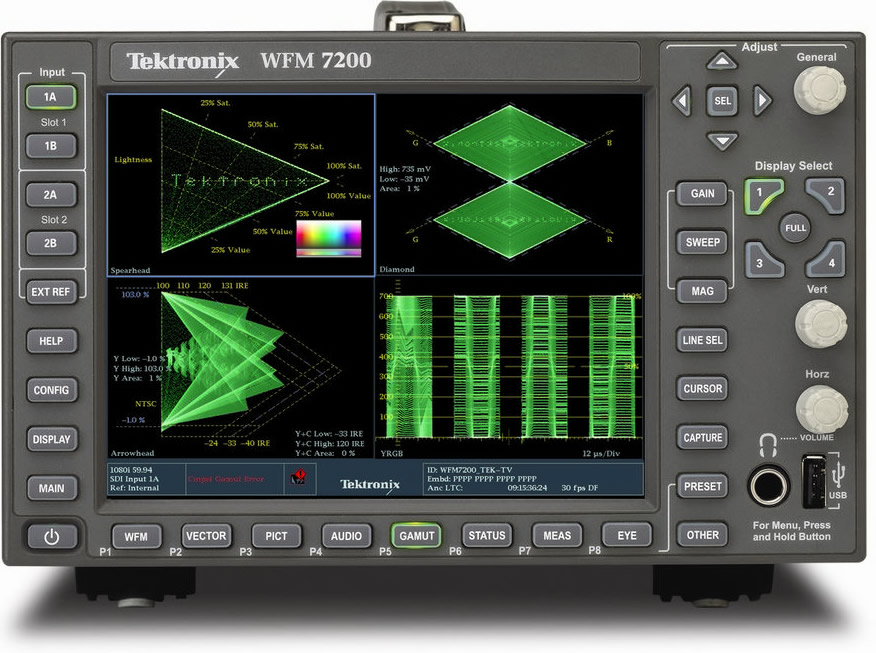Select the Arrowhead display tile
Screen dimensions: 876x653
pos(241,369)
